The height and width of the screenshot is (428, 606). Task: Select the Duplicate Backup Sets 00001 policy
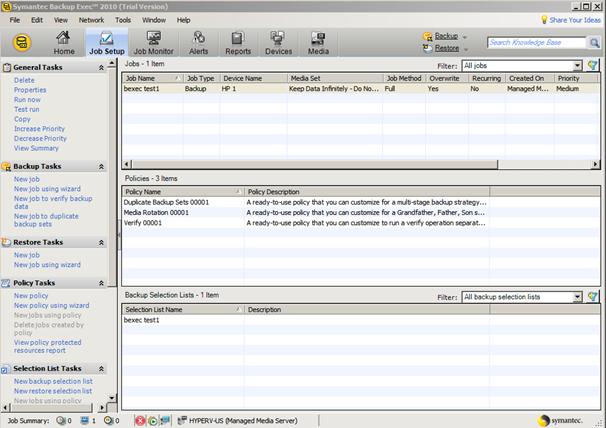361,202
